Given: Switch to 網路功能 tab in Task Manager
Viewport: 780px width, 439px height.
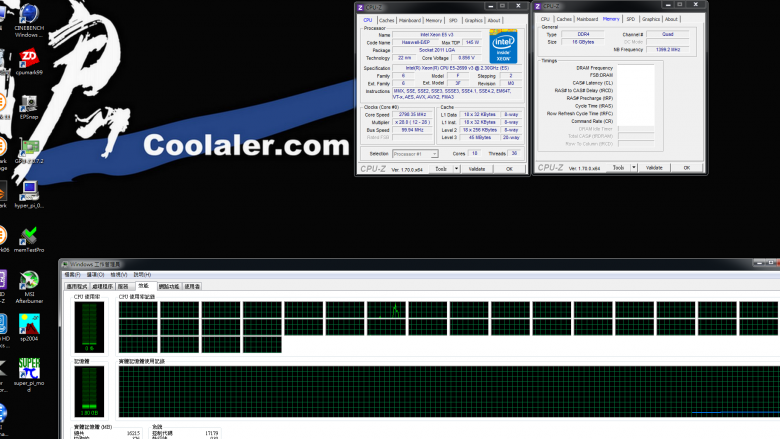Looking at the screenshot, I should [169, 286].
